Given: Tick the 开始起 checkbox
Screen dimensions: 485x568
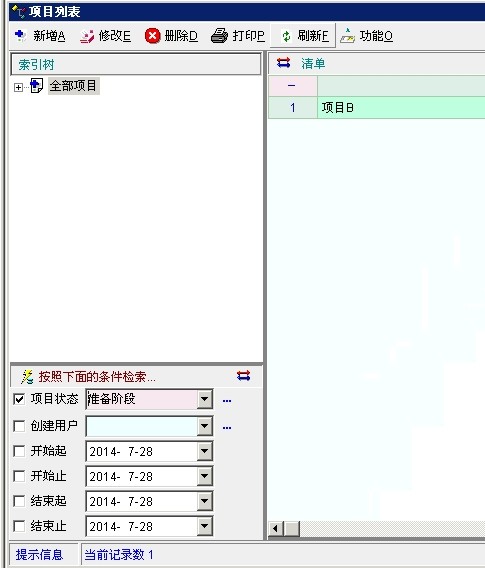Looking at the screenshot, I should 19,451.
